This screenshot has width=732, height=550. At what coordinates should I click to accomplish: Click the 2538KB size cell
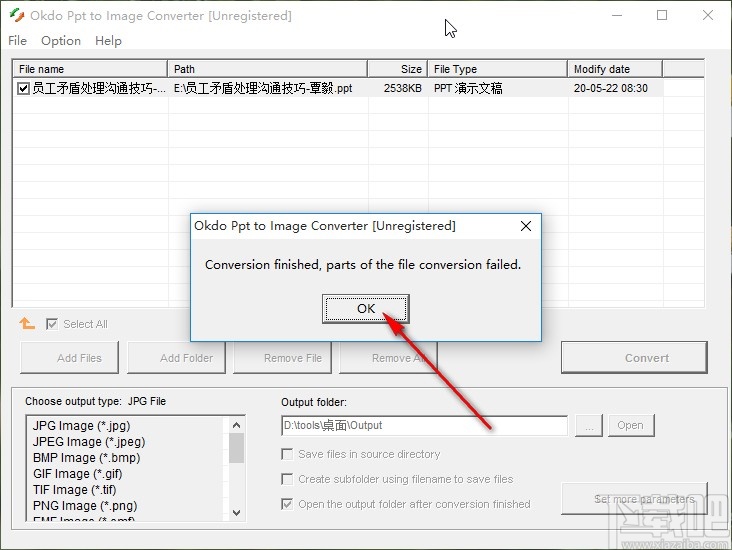[402, 88]
